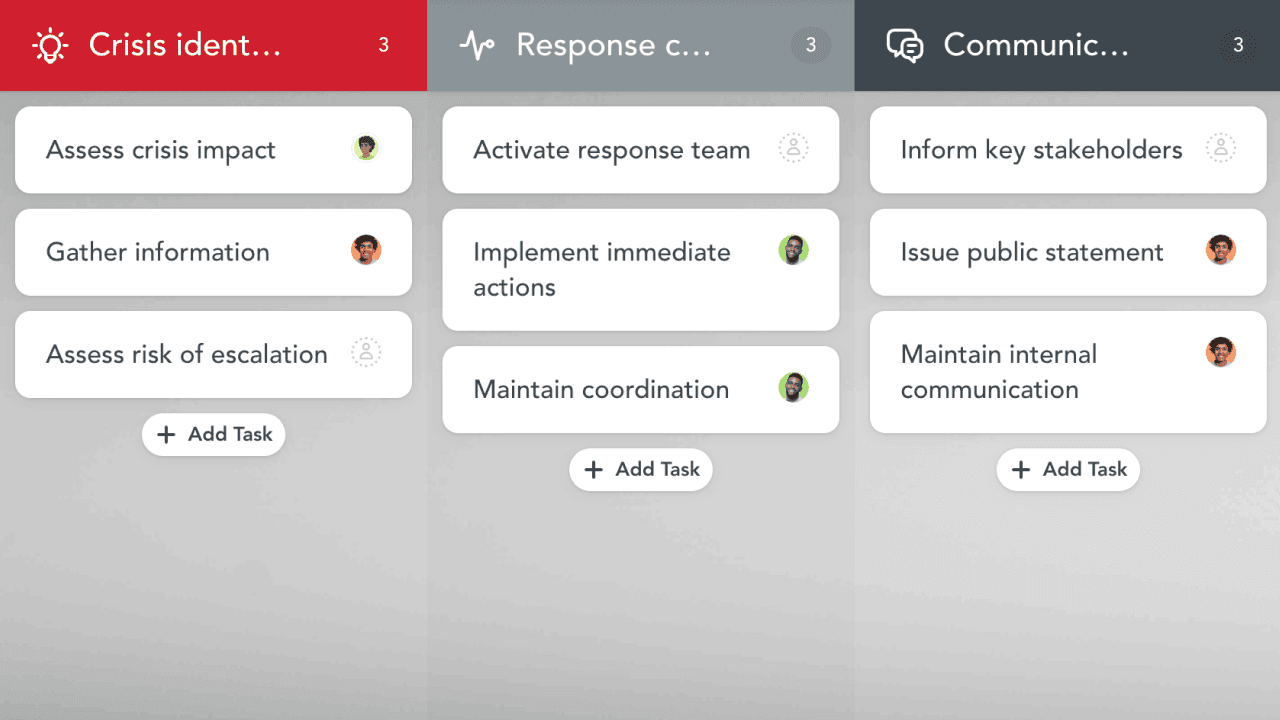Screen dimensions: 1280x720
Task: Assign a user to Assess risk of escalation
Action: 366,352
